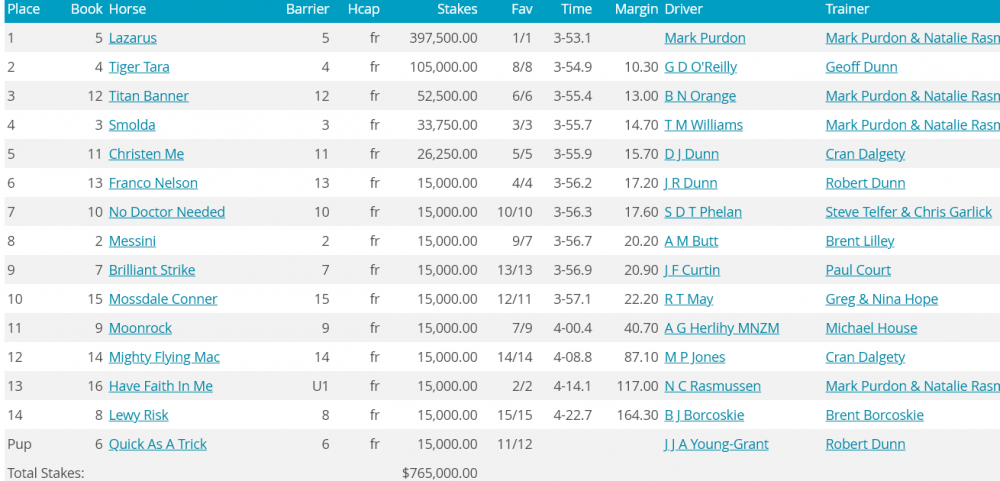Select driver A G Herlihy MNZM

click(721, 328)
